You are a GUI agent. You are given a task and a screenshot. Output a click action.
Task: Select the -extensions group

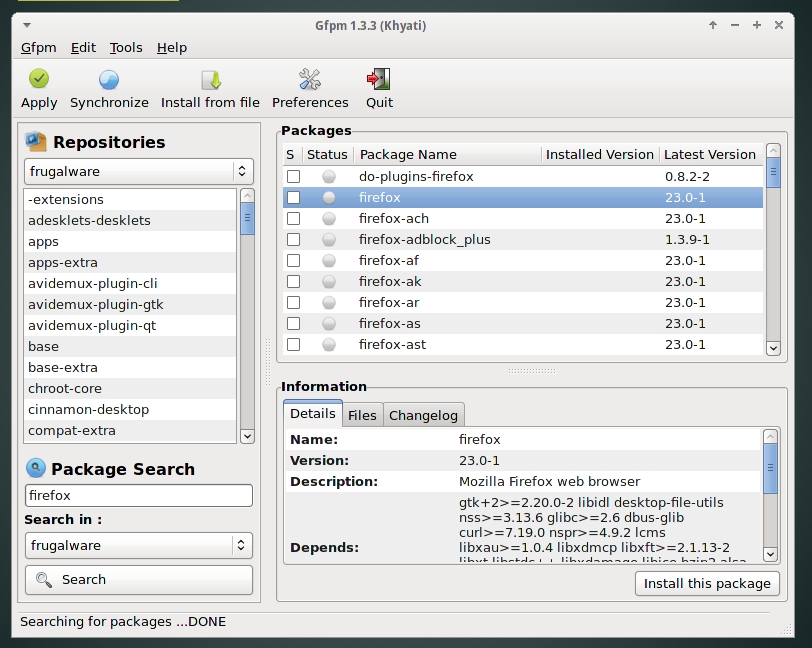tap(130, 199)
